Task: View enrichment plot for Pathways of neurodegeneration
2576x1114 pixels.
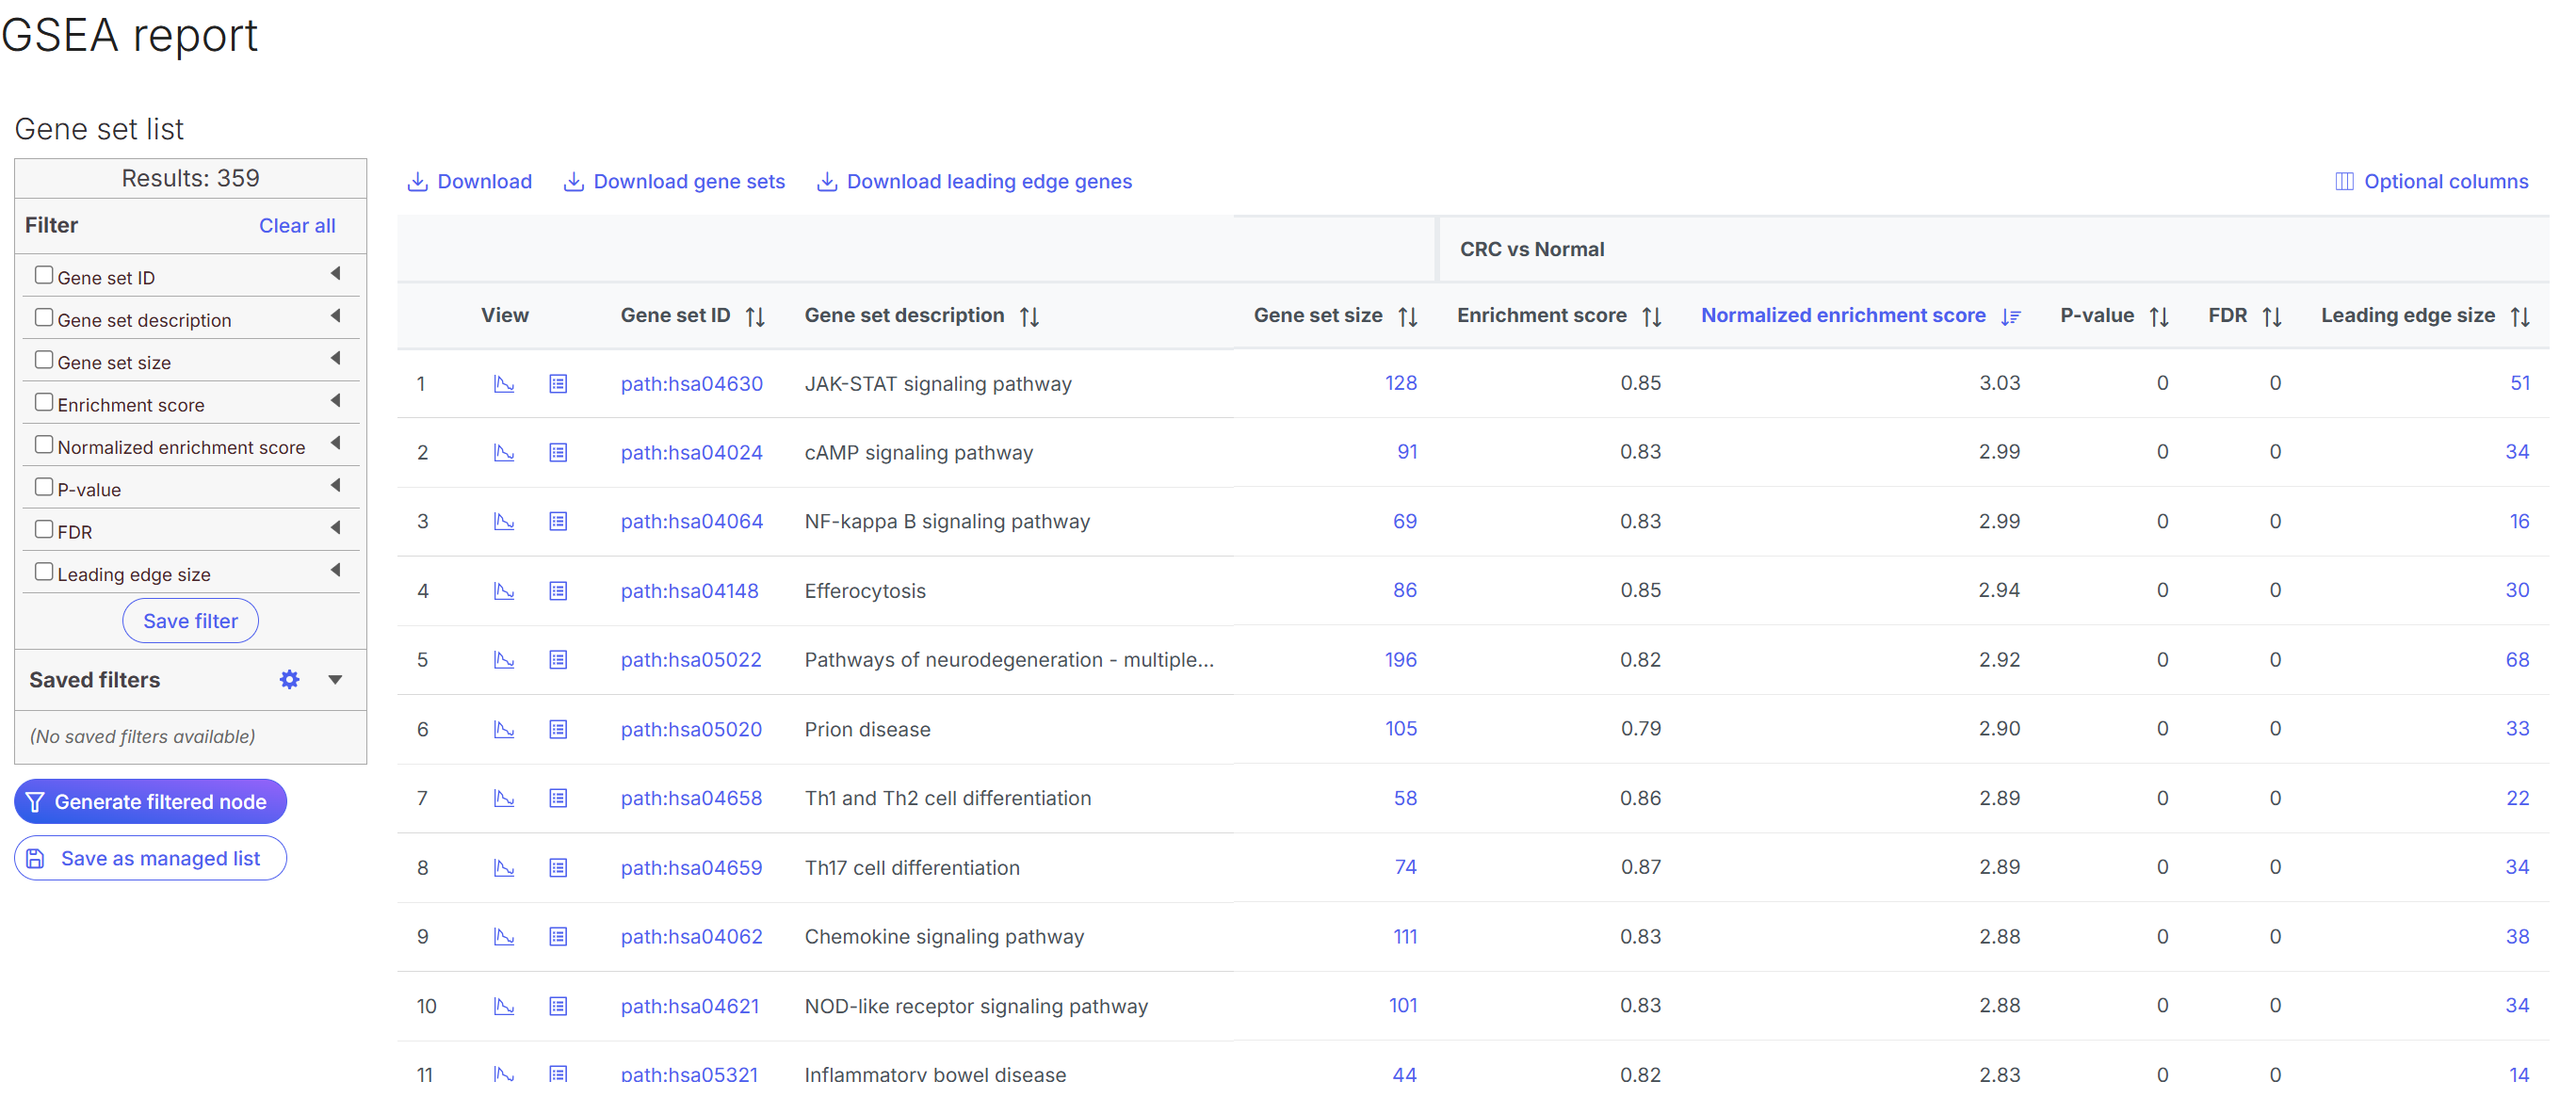Action: point(504,660)
